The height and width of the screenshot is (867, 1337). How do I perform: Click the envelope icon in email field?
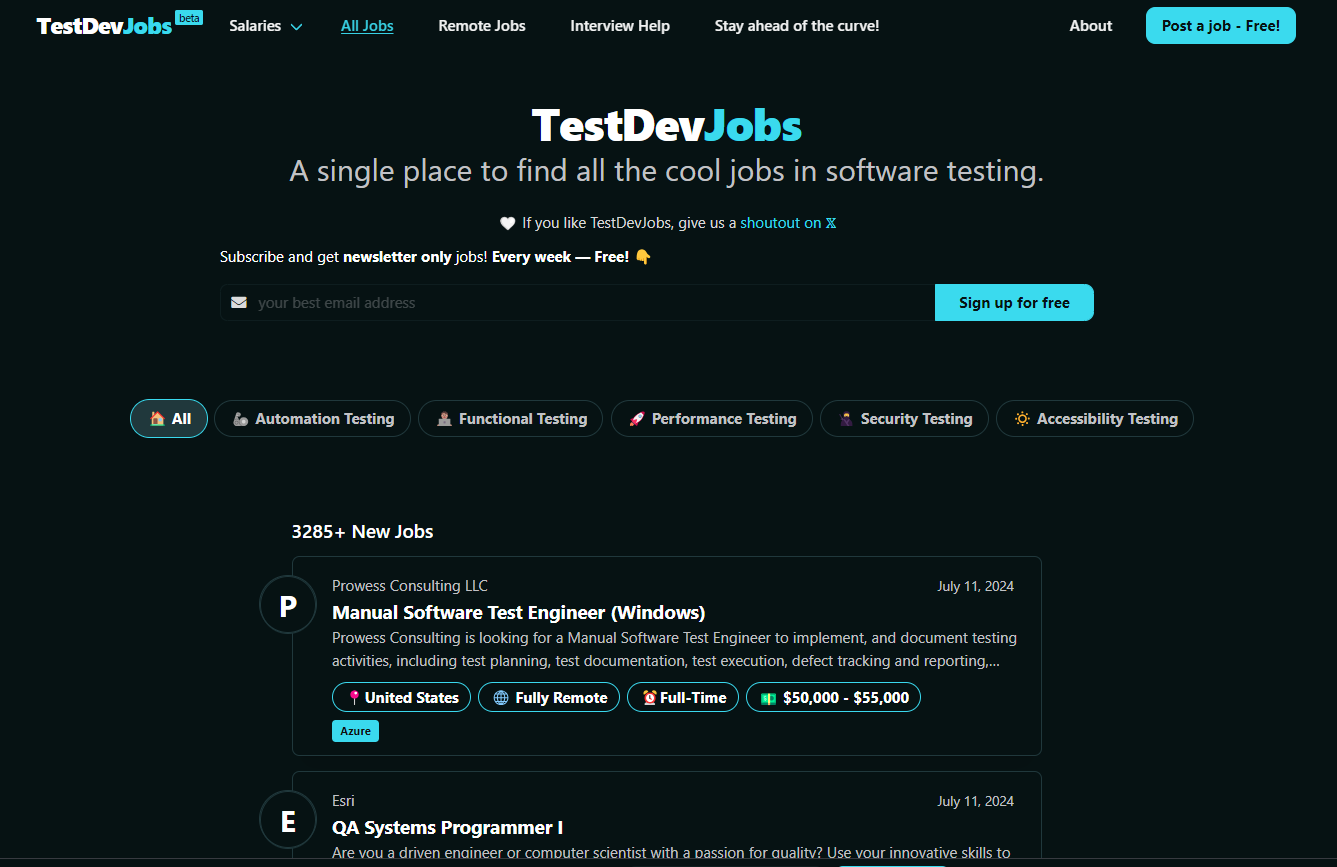click(239, 302)
